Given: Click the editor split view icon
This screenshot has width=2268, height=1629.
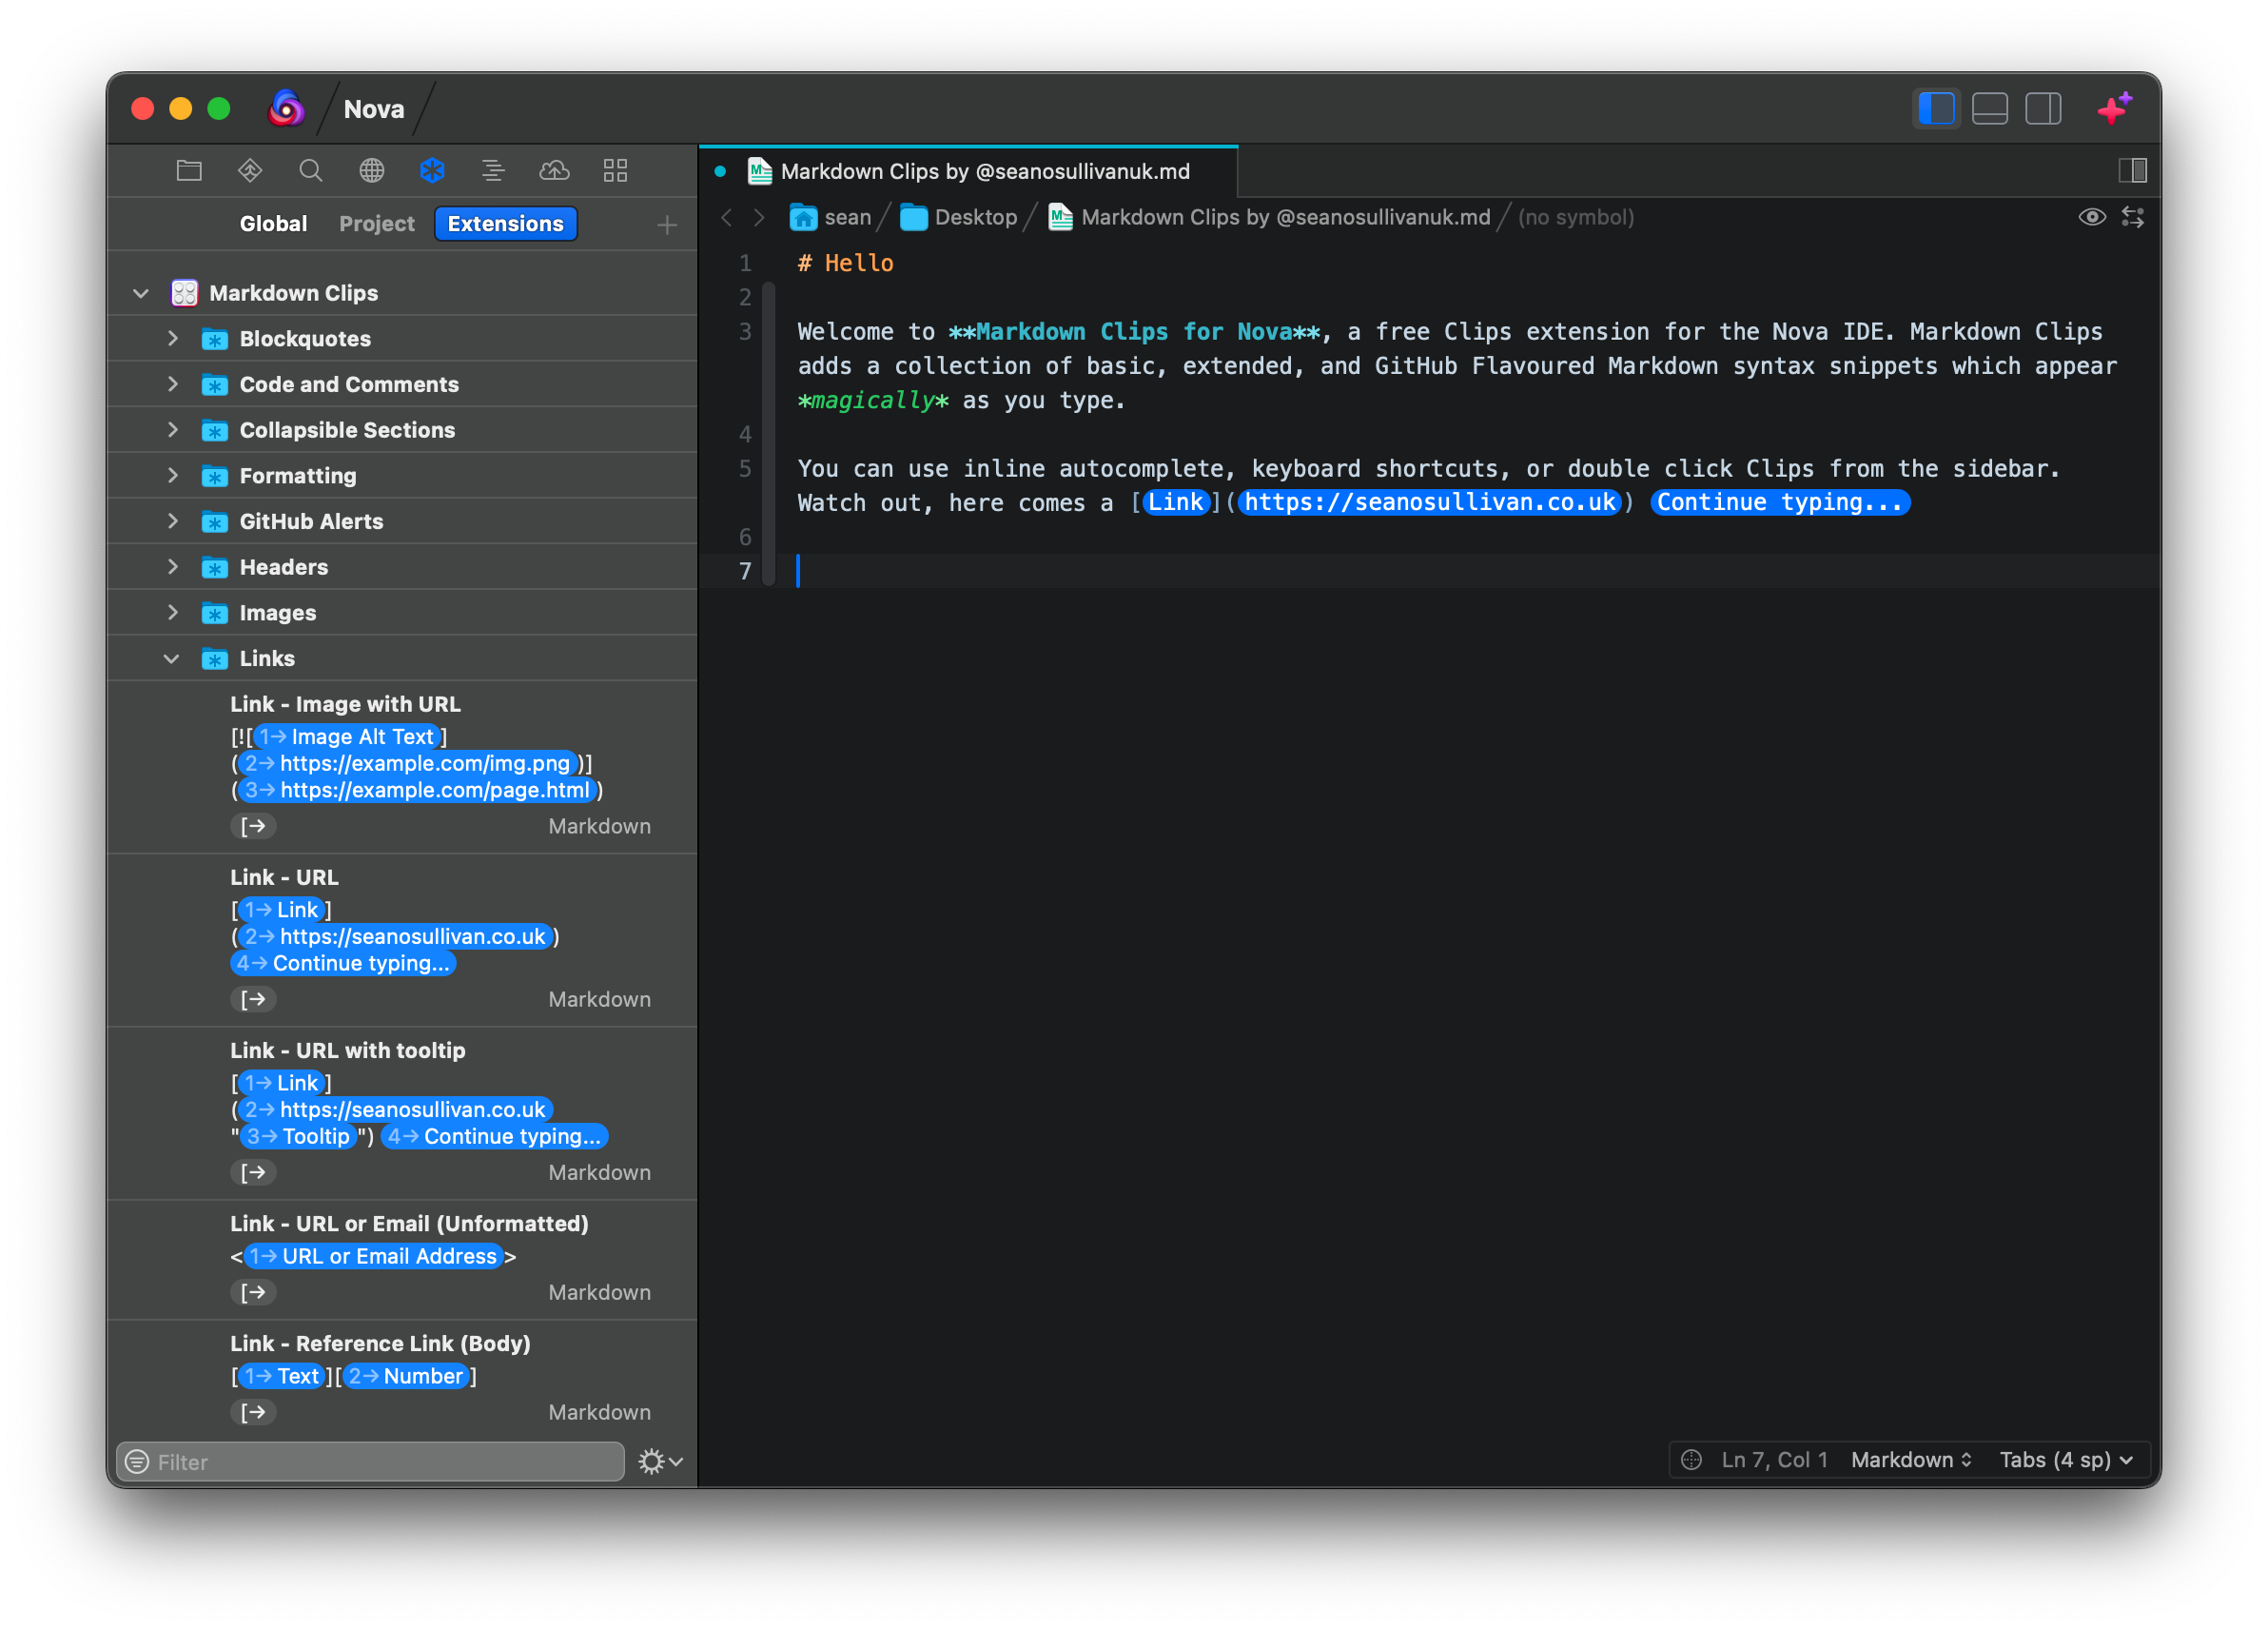Looking at the screenshot, I should 2132,171.
